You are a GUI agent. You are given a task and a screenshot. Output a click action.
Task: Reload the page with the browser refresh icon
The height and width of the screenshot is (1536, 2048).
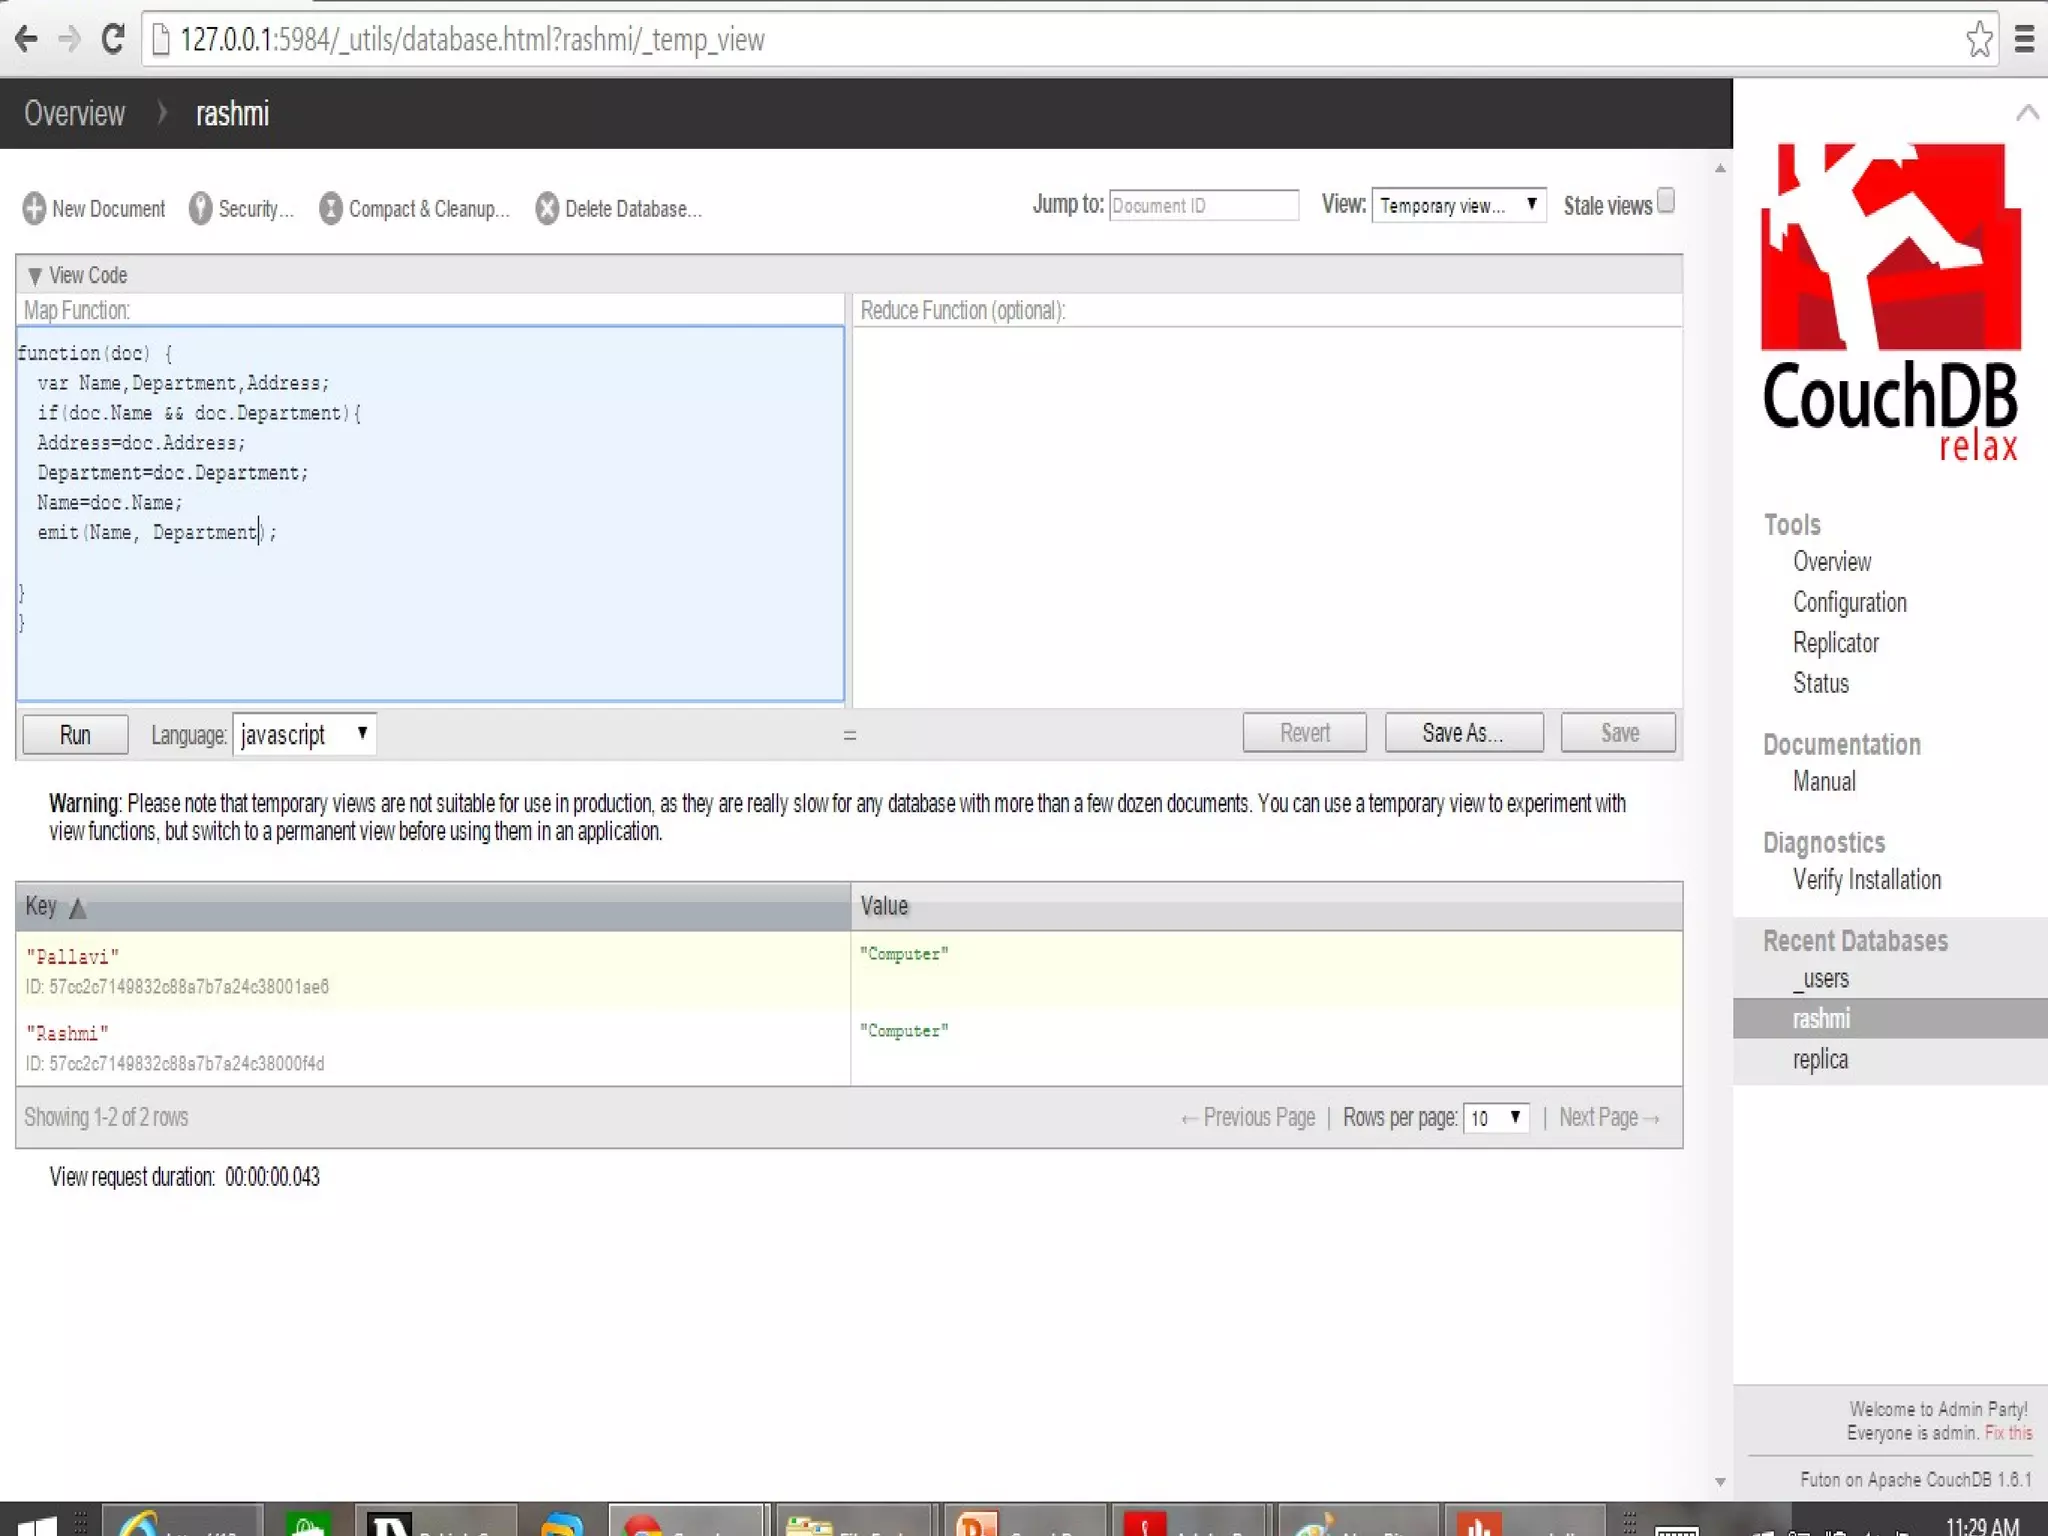click(113, 40)
